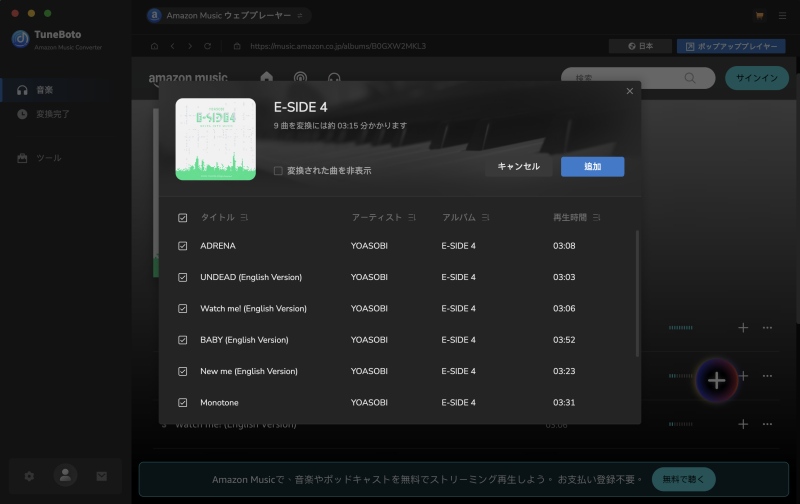Click the mail envelope icon in the sidebar
800x504 pixels.
pyautogui.click(x=102, y=476)
